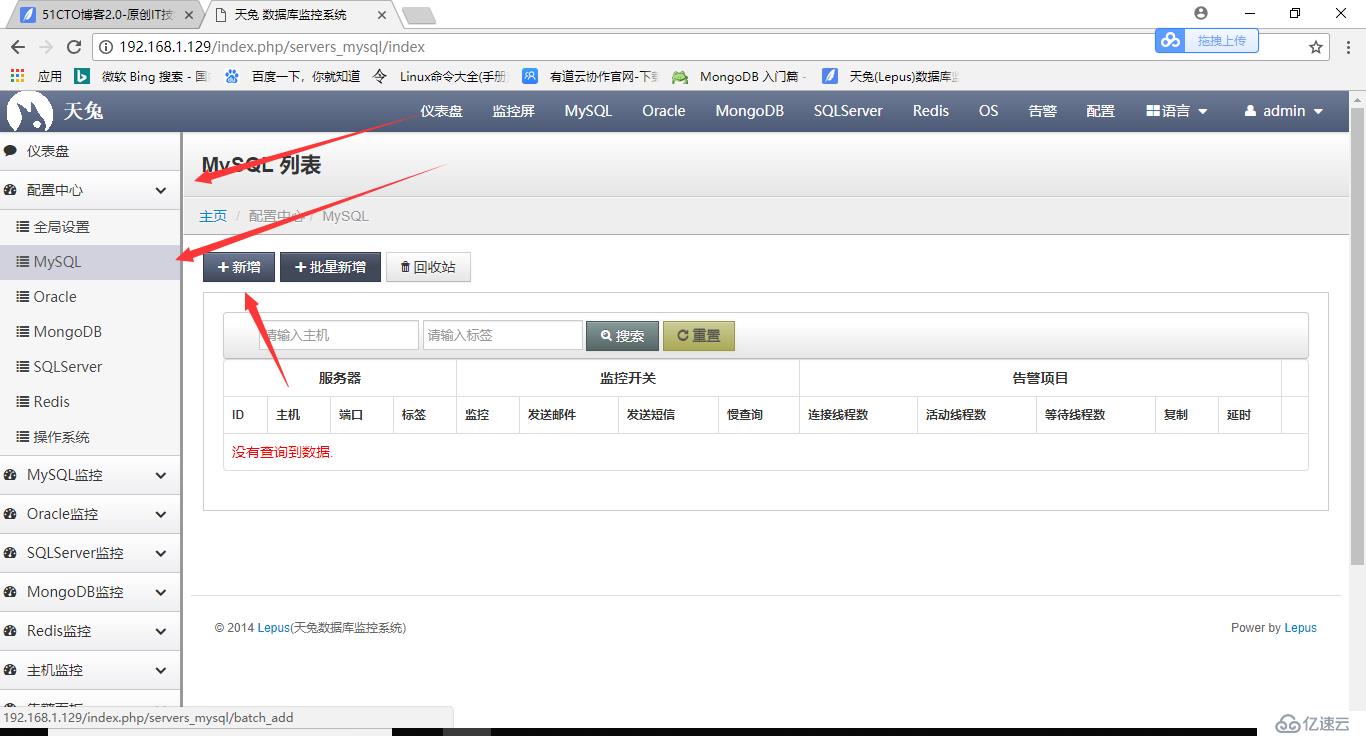Collapse the 配置中心 sidebar section
1366x736 pixels.
coord(90,190)
